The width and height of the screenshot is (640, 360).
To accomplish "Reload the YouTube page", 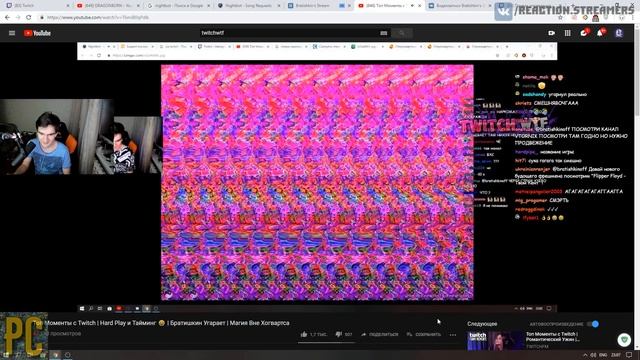I will pos(29,18).
